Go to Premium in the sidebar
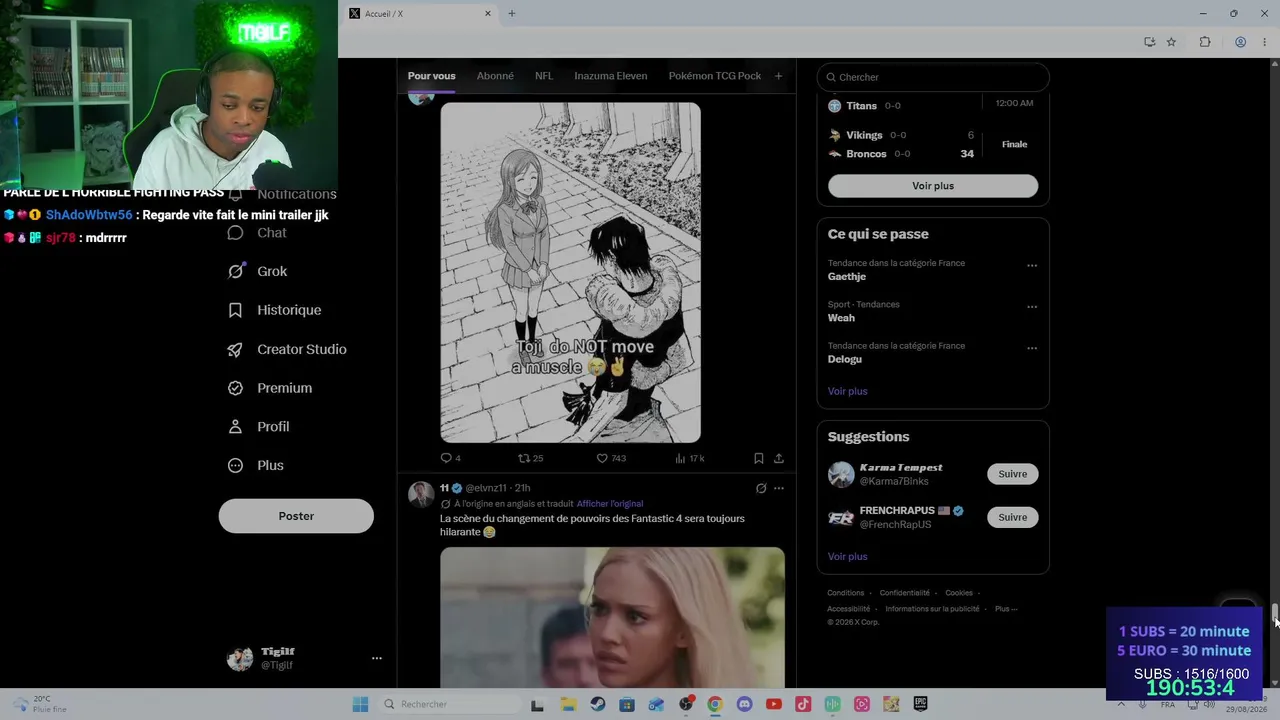Image resolution: width=1280 pixels, height=720 pixels. (x=270, y=388)
